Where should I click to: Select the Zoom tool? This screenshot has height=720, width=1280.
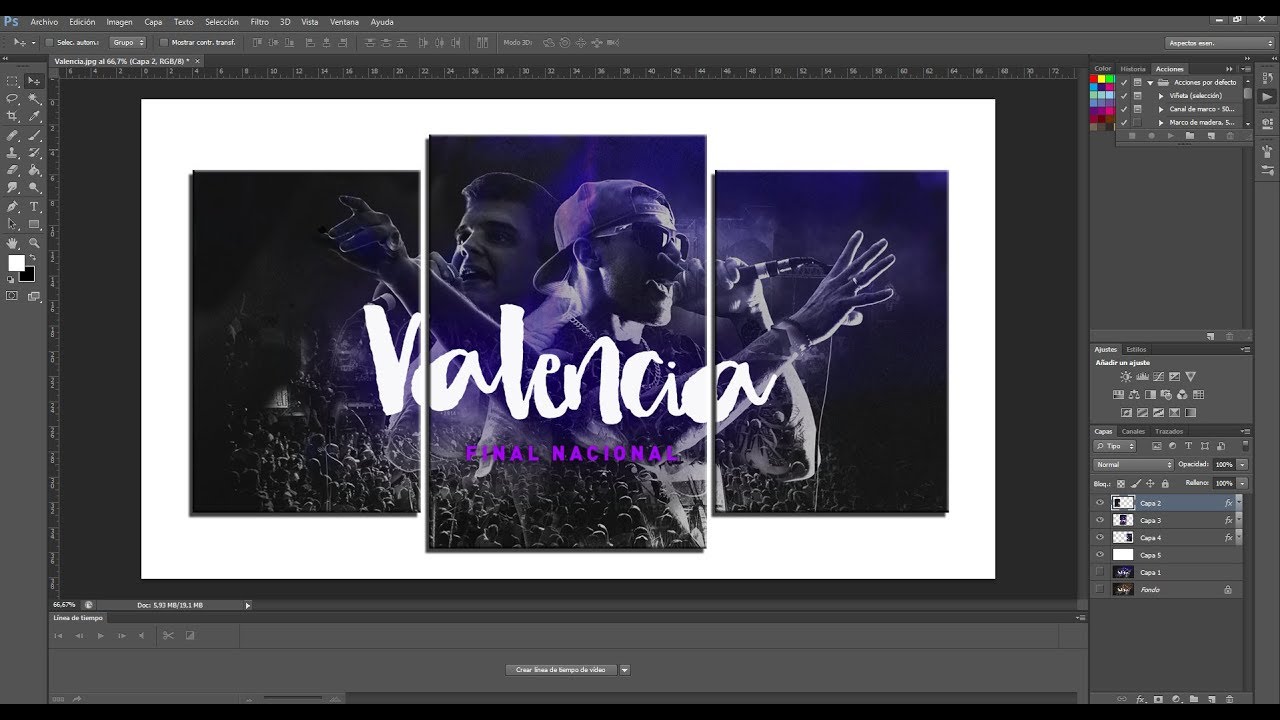34,243
